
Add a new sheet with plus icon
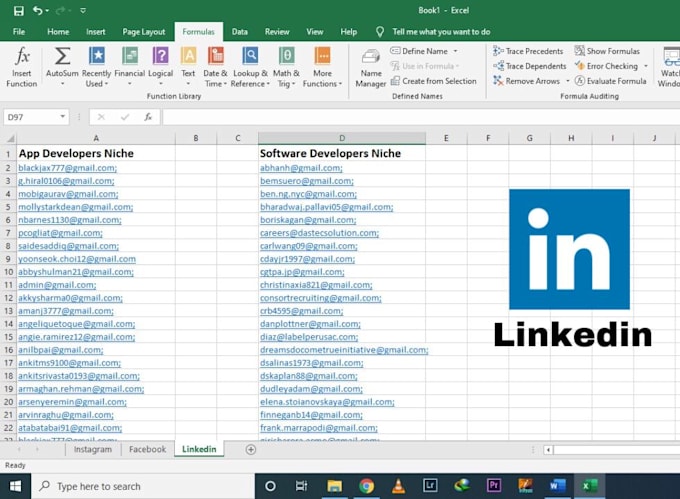point(251,450)
